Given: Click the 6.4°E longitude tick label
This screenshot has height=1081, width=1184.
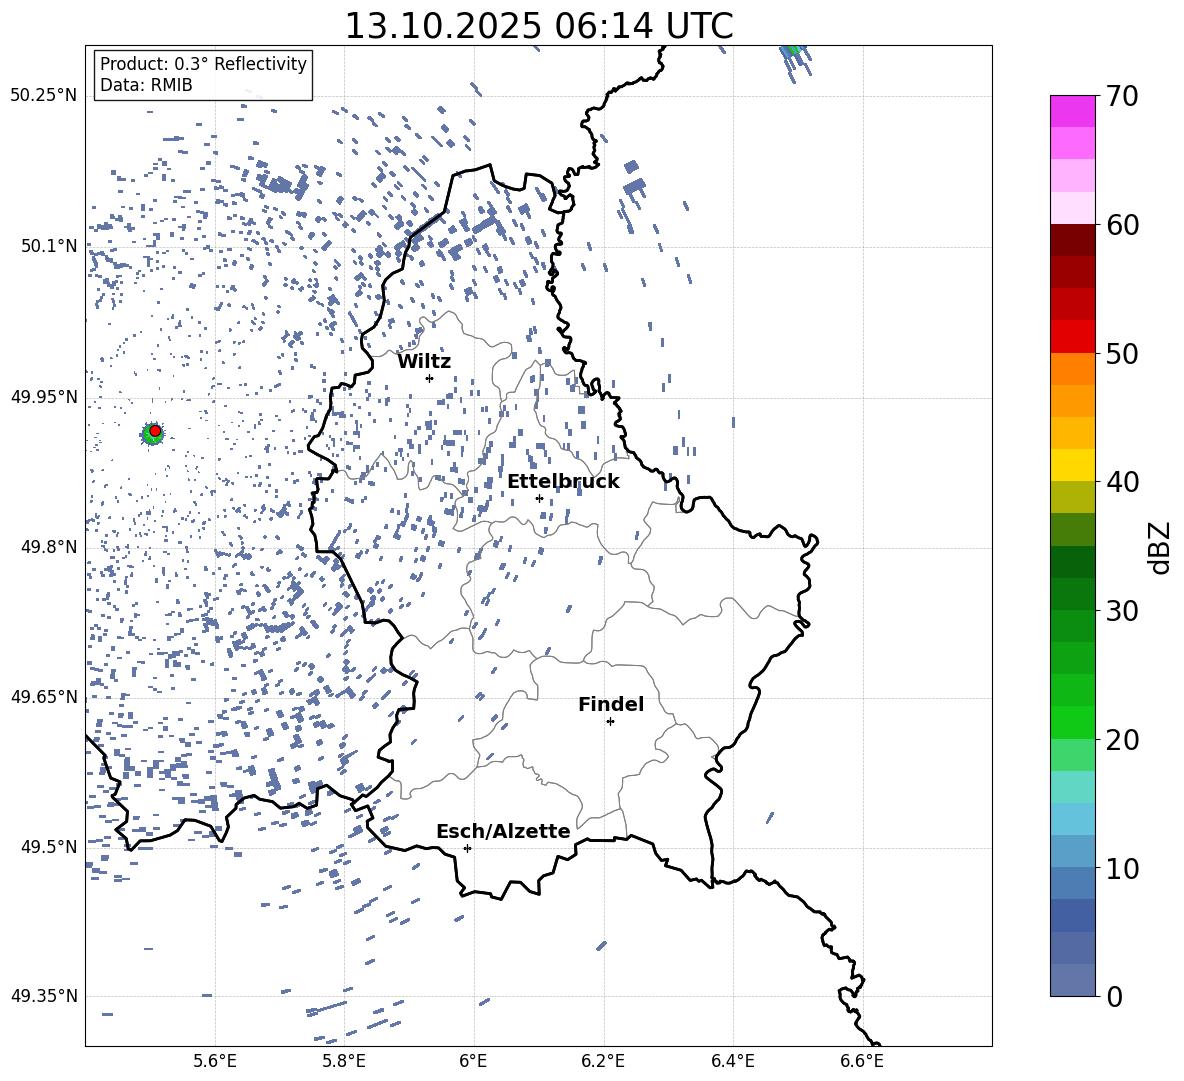Looking at the screenshot, I should coord(732,1061).
